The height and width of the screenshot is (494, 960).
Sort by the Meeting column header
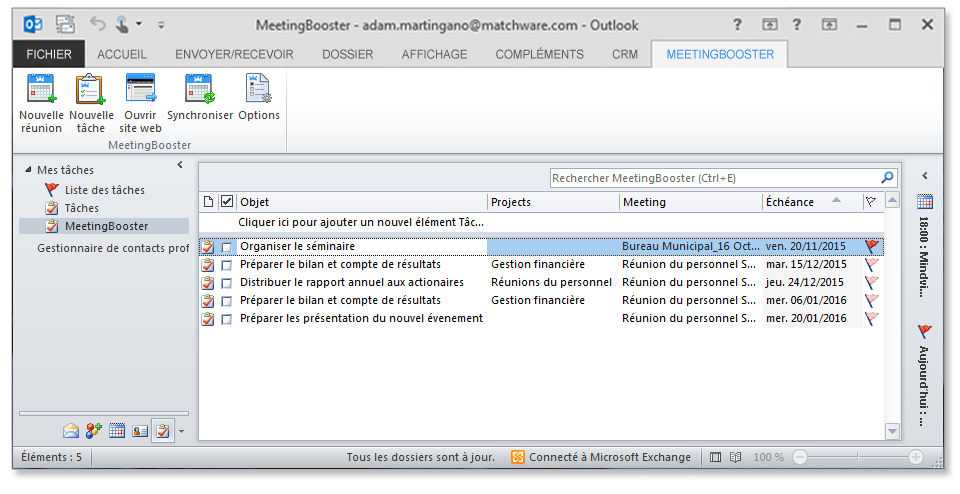[691, 202]
